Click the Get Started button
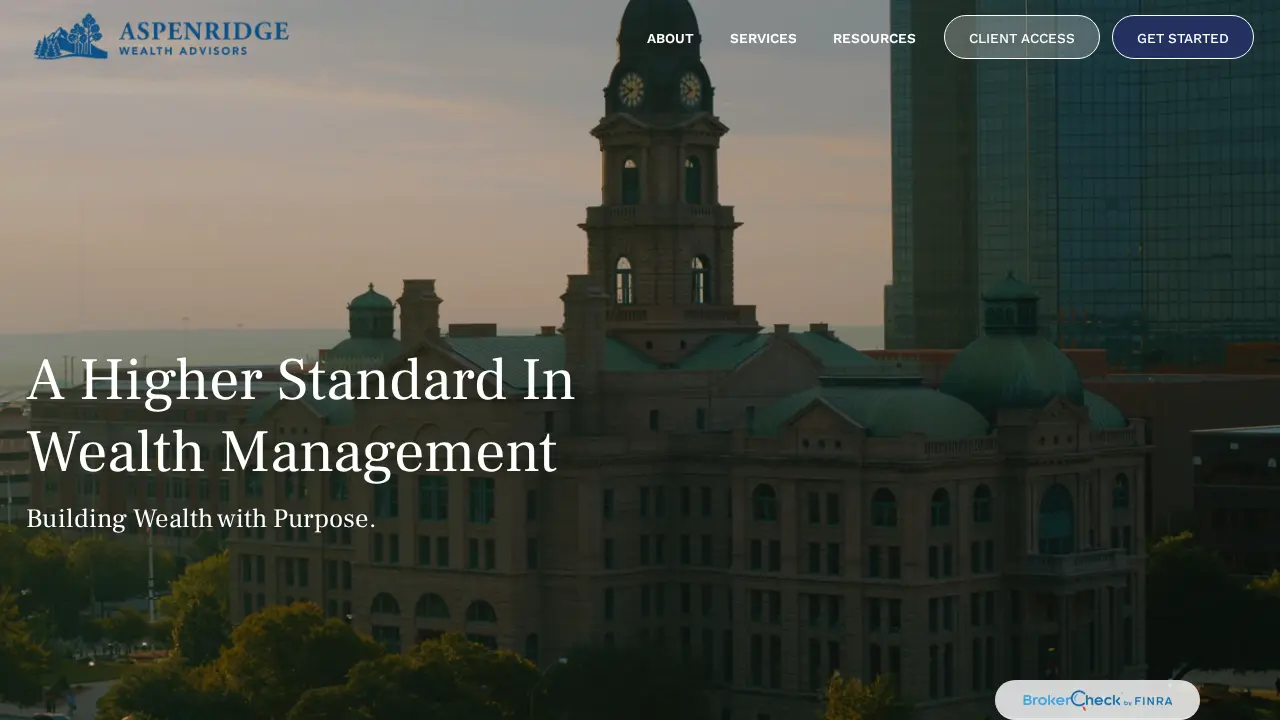1280x720 pixels. coord(1183,37)
